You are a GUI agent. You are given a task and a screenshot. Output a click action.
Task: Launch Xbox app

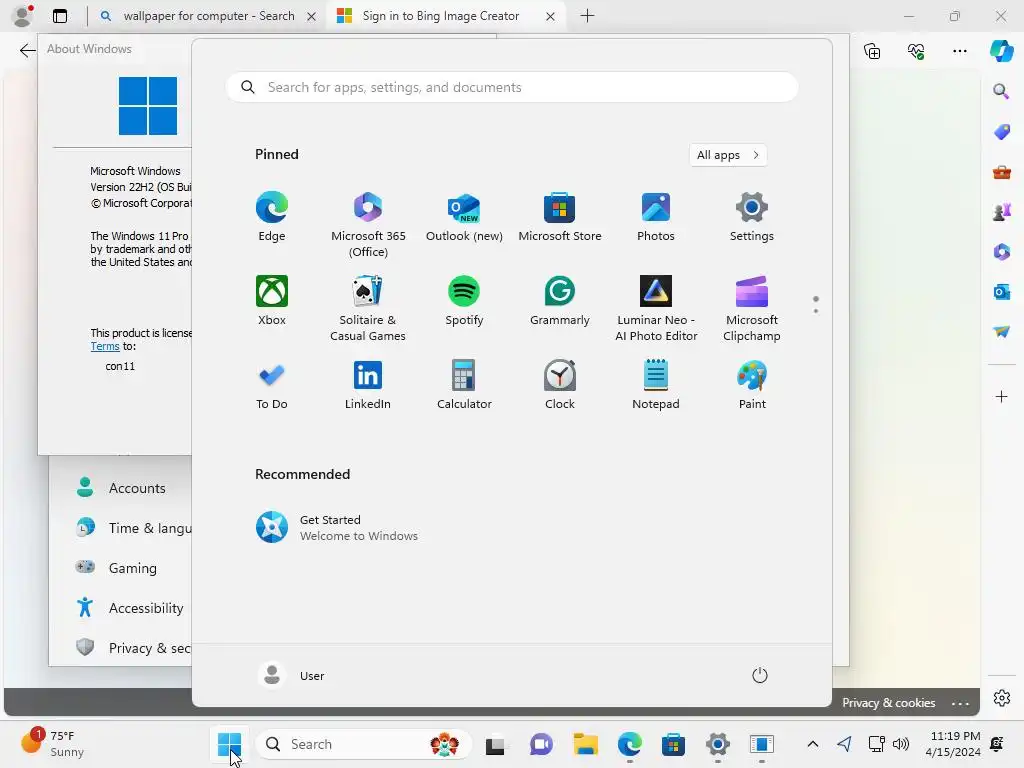[x=272, y=300]
